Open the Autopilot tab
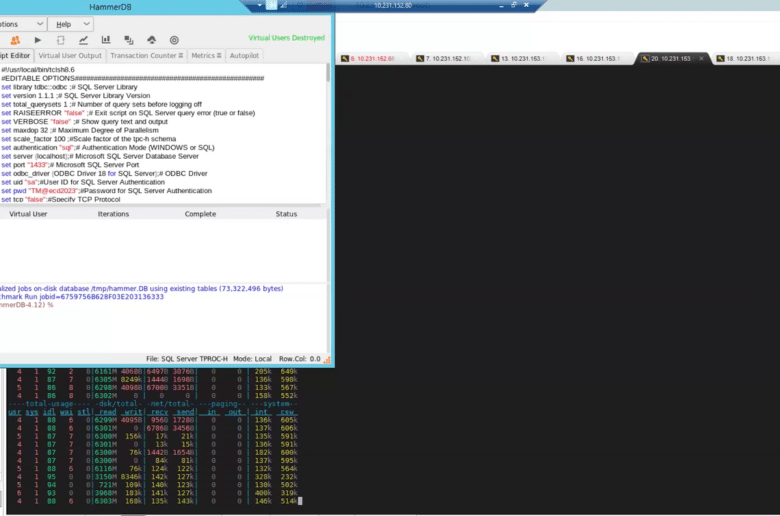 pos(244,55)
